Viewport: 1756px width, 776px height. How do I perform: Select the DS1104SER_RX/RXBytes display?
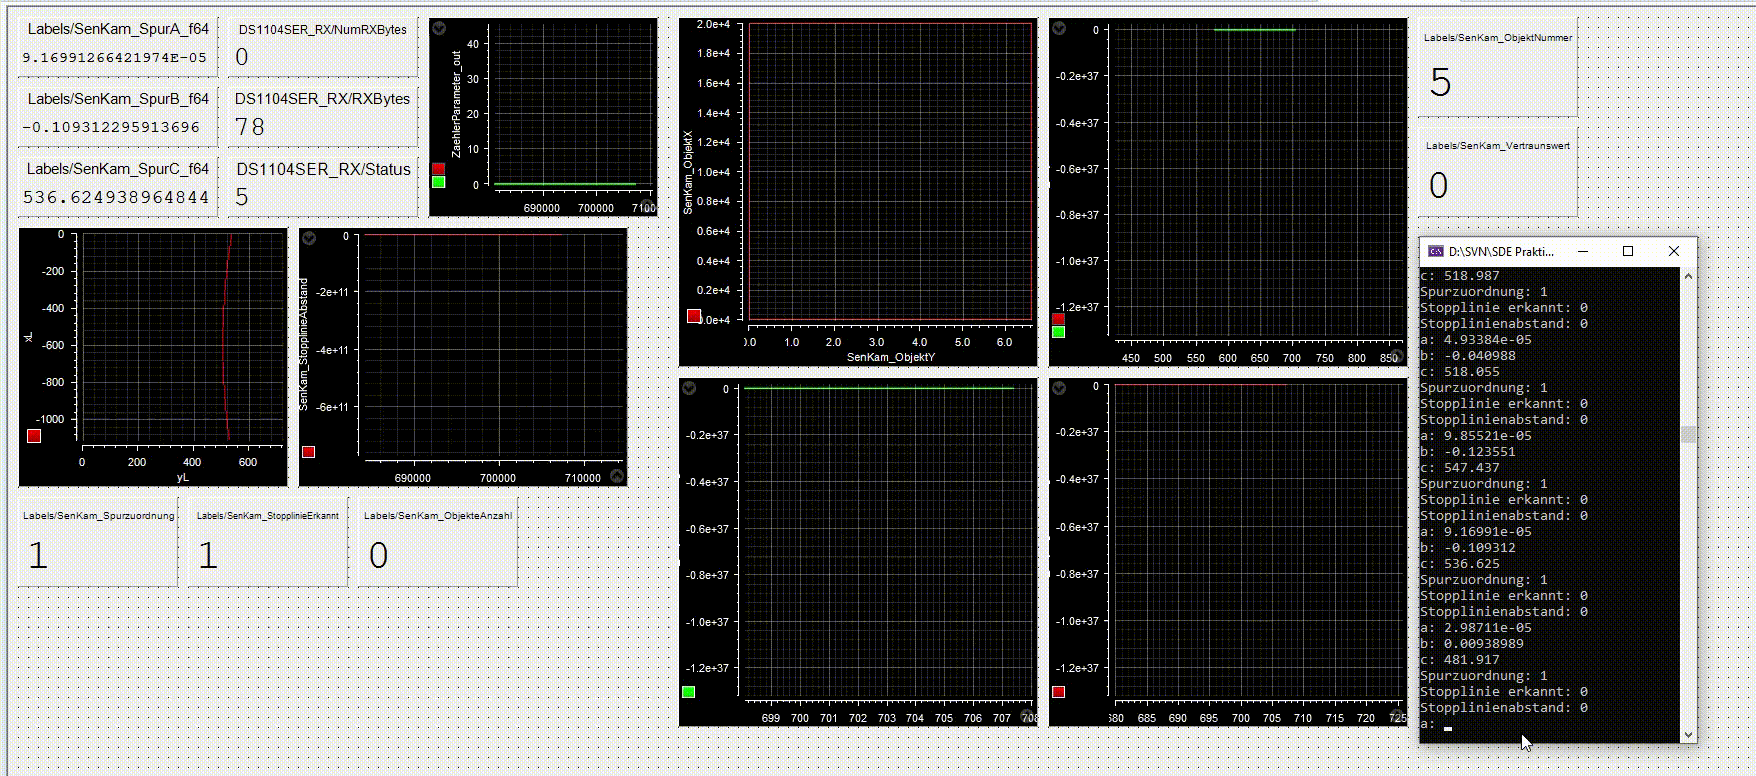(x=322, y=114)
